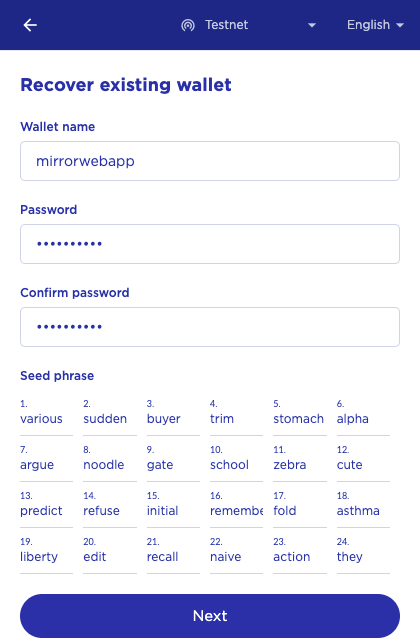Expand the English language dropdown
The height and width of the screenshot is (641, 420).
pos(375,25)
